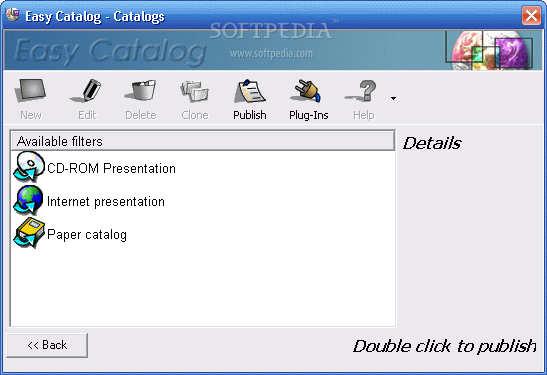Screen dimensions: 547x375
Task: Click the Delete trash bin icon
Action: [141, 90]
